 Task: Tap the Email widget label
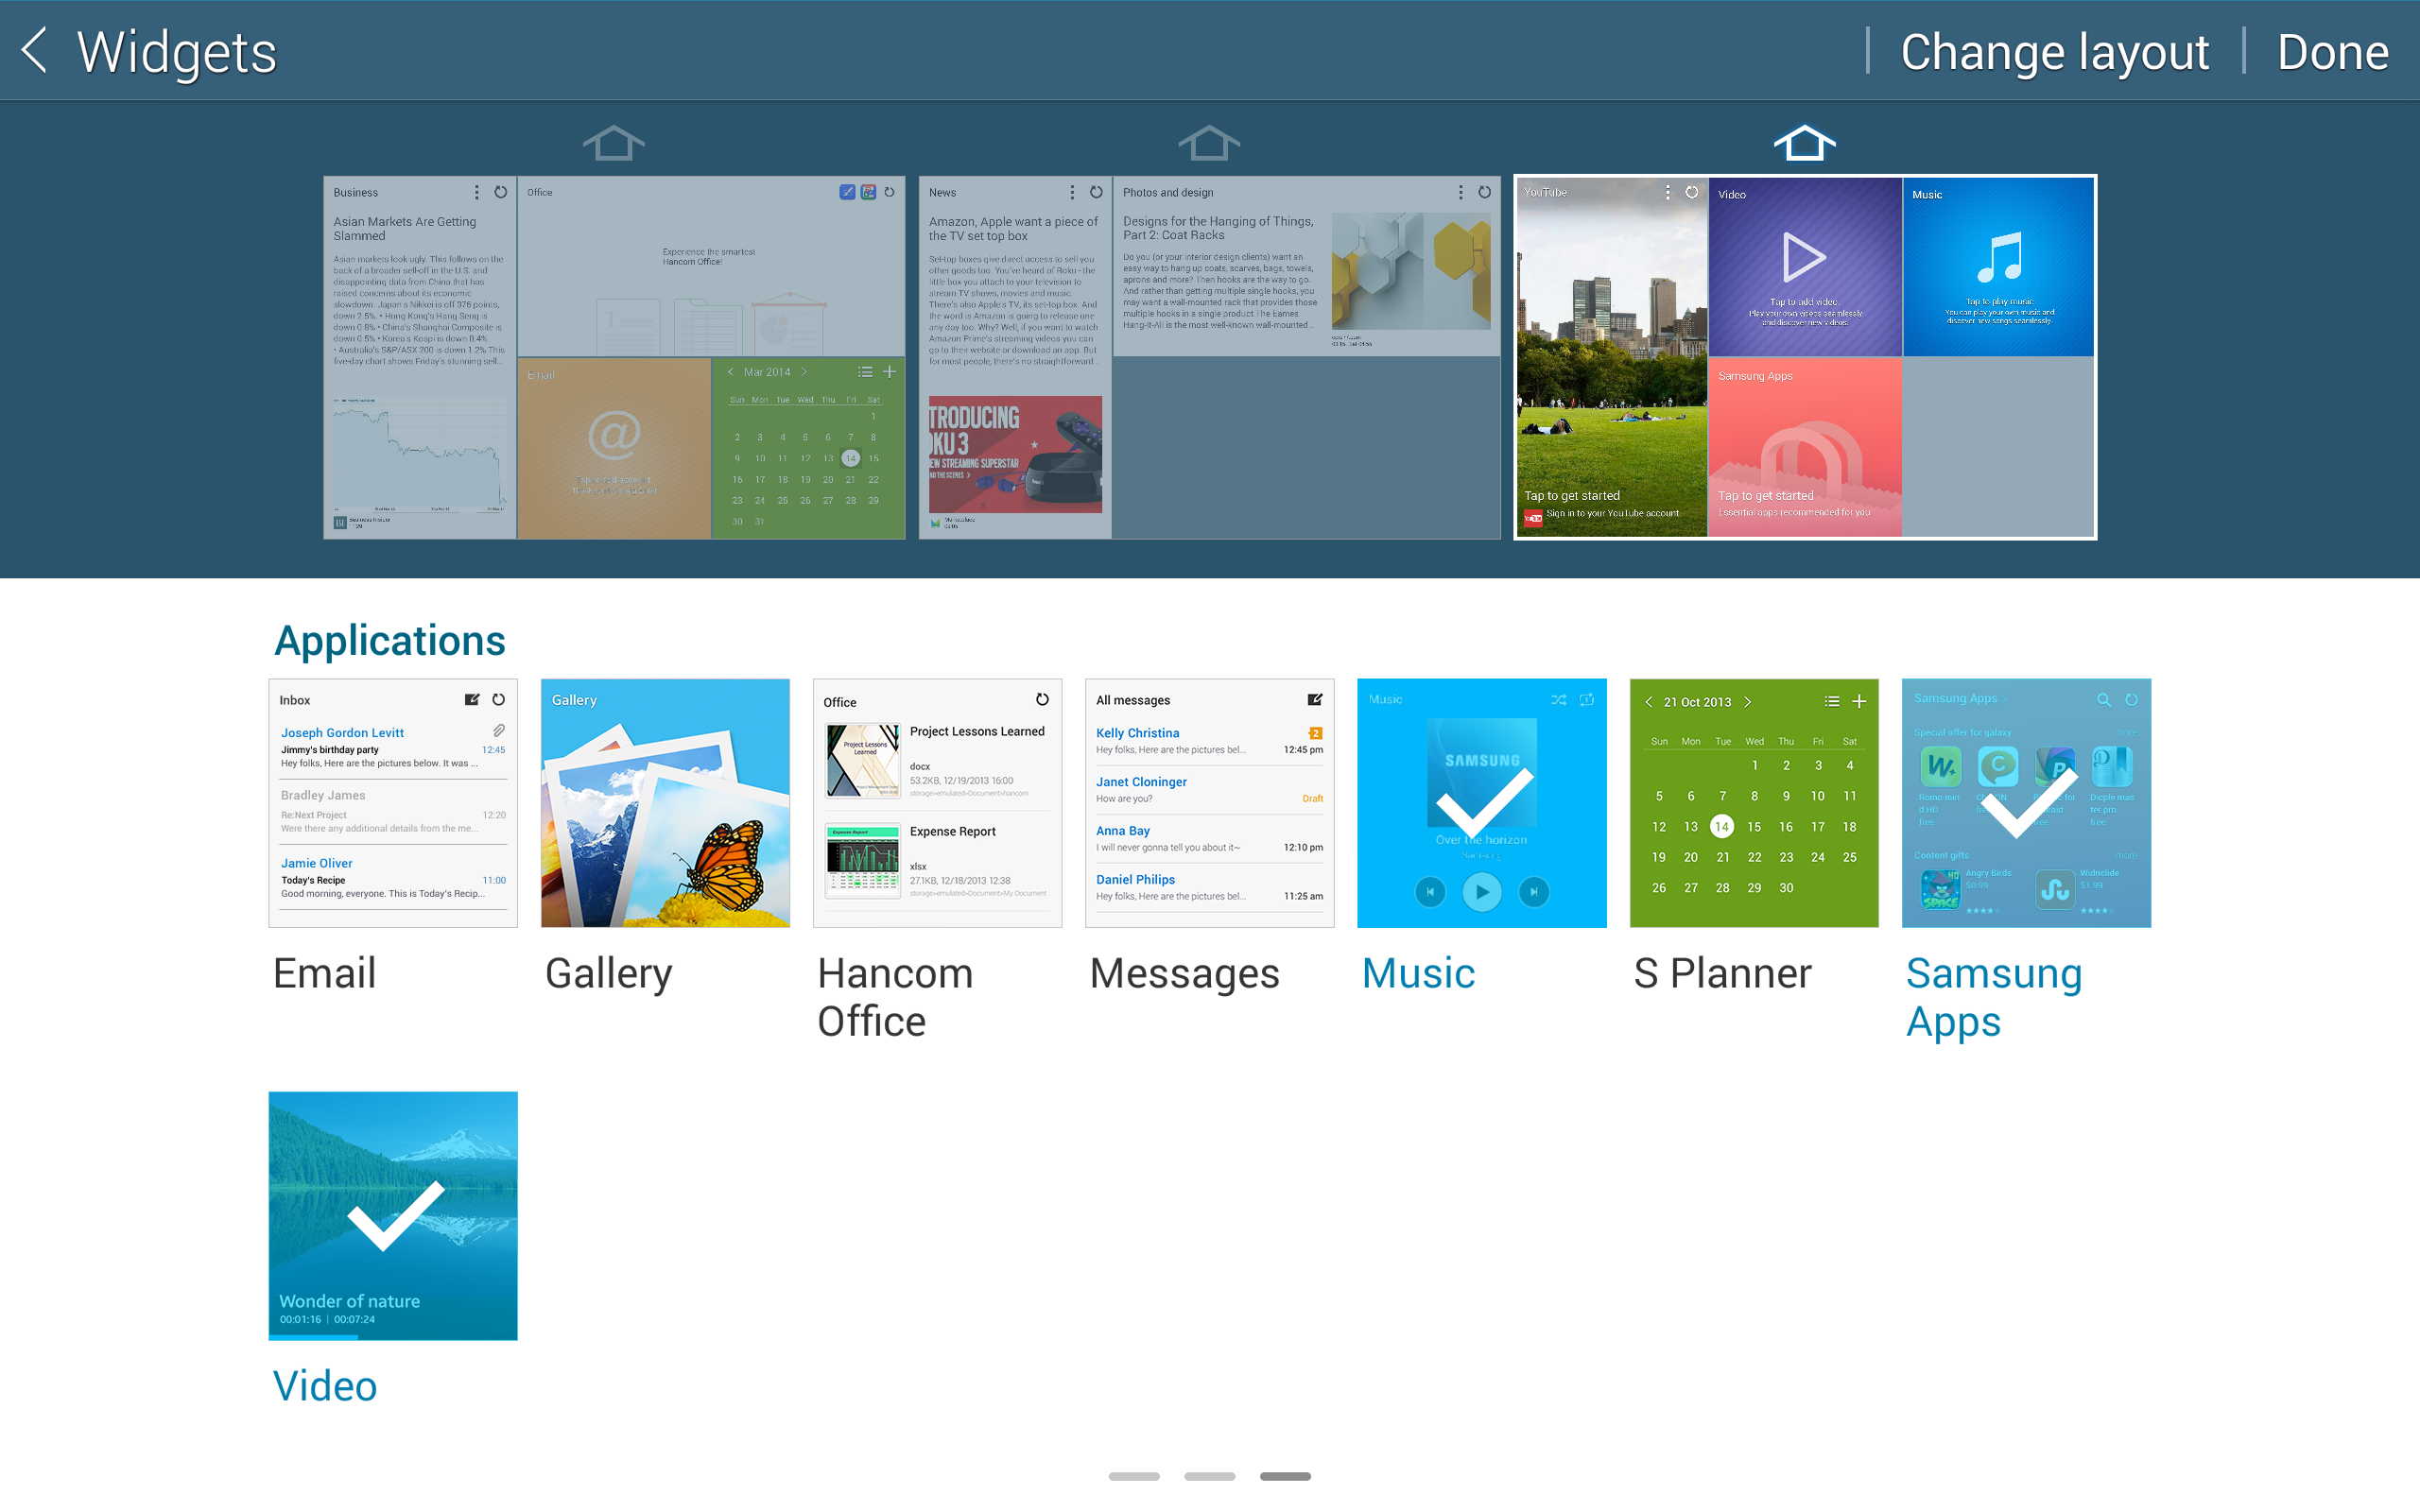pyautogui.click(x=324, y=973)
